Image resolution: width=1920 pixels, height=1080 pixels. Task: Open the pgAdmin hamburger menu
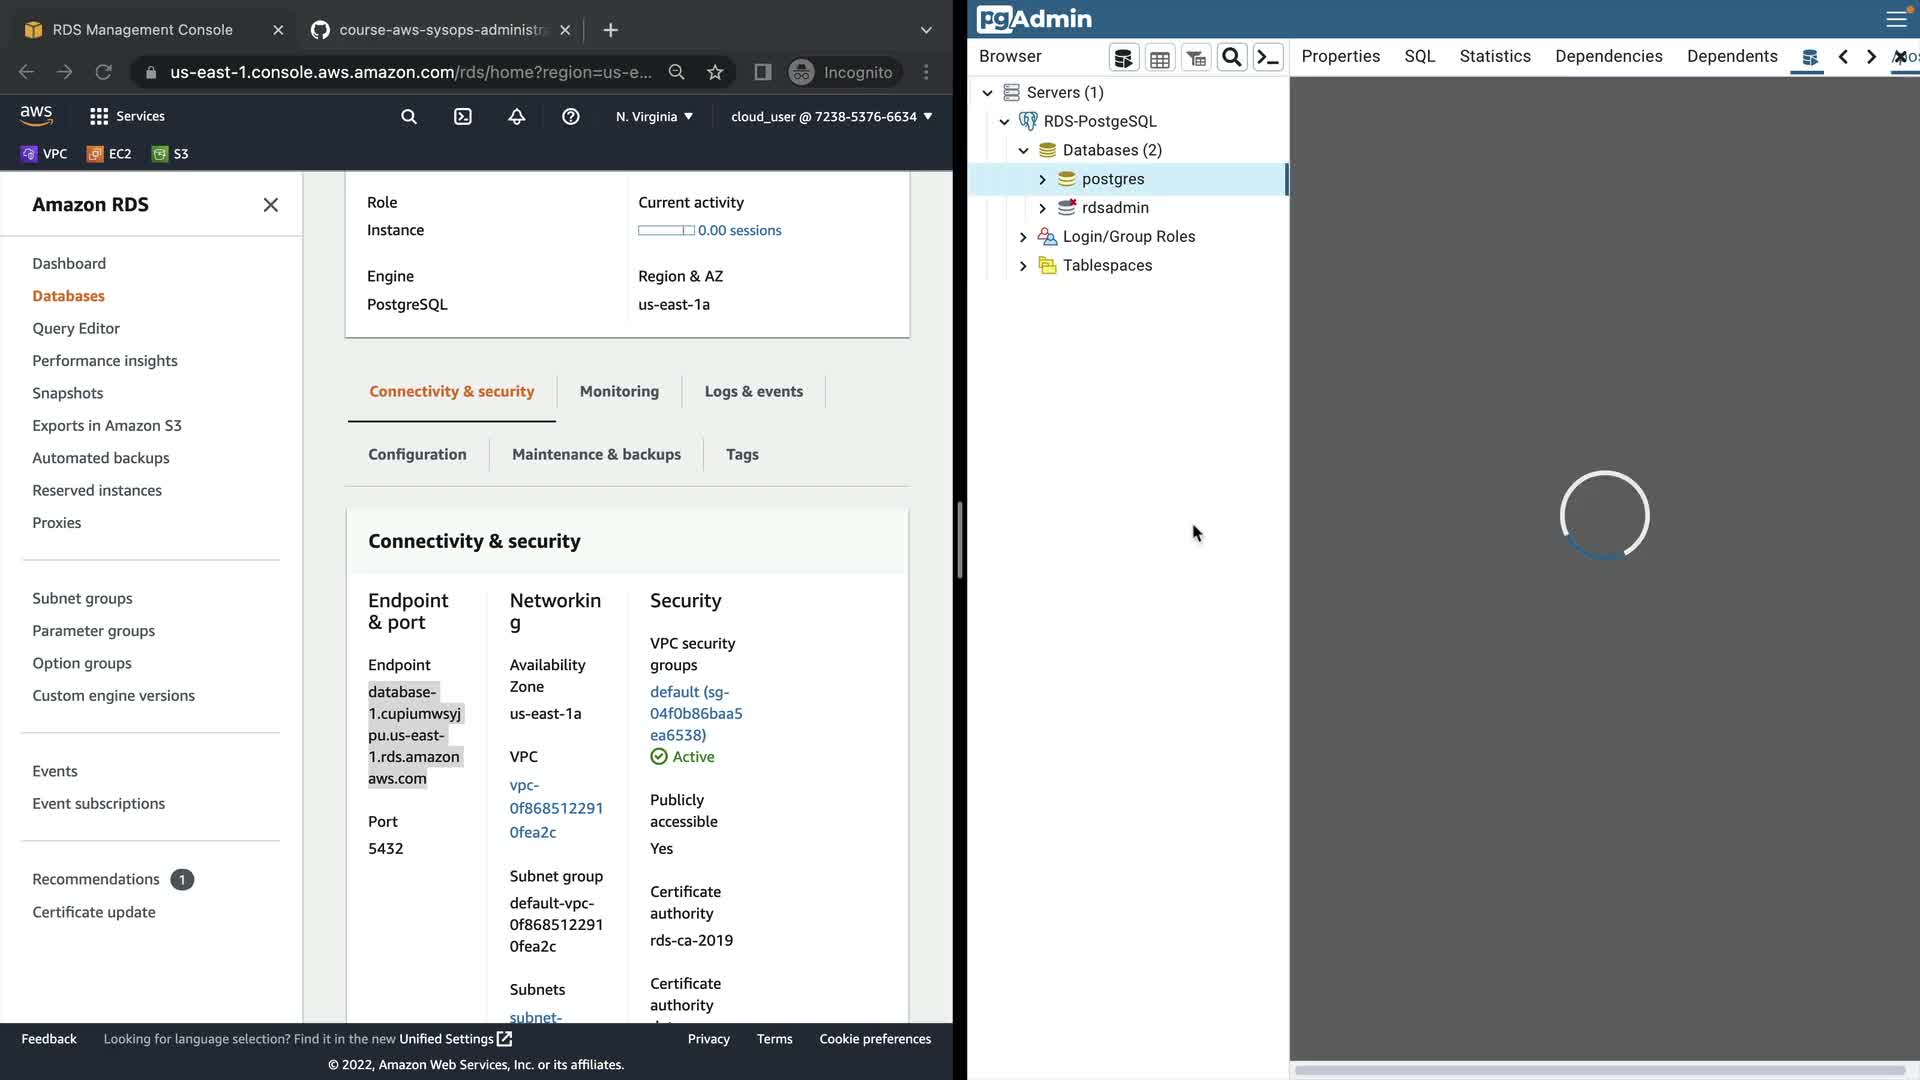click(x=1896, y=19)
